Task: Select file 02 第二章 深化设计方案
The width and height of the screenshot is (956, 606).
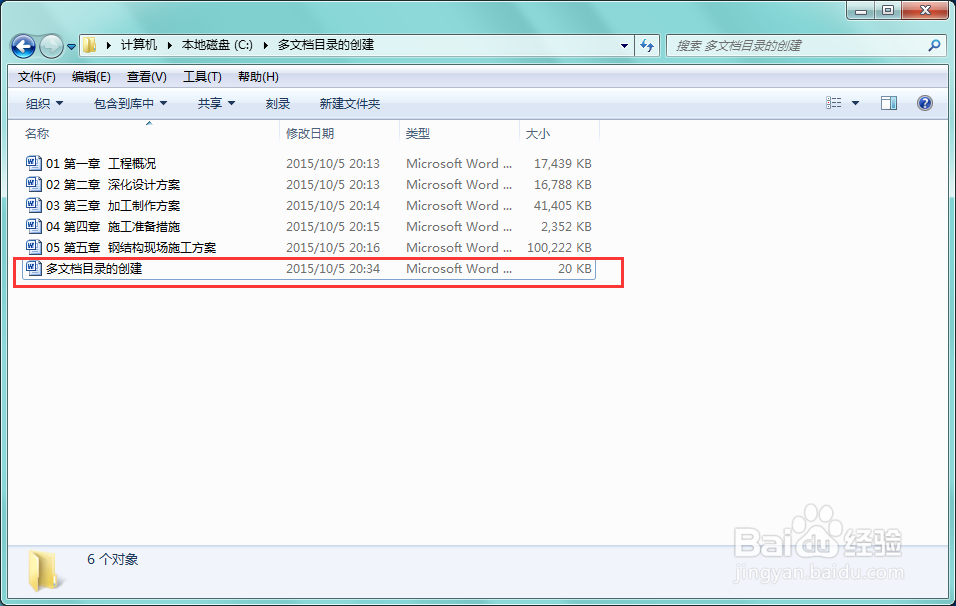Action: point(113,185)
